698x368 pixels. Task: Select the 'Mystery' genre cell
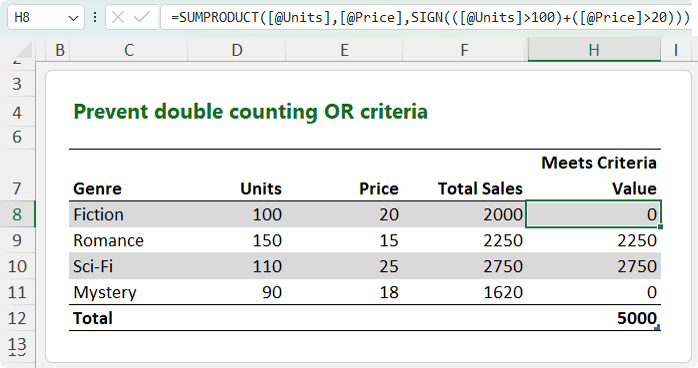[x=129, y=292]
